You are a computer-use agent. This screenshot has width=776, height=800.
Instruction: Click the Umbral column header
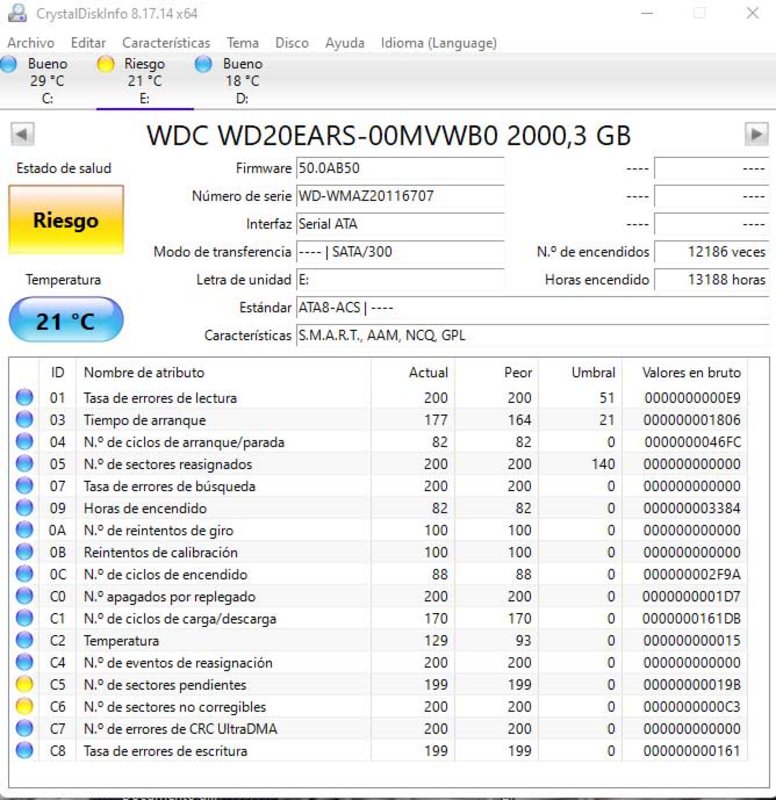[x=581, y=372]
